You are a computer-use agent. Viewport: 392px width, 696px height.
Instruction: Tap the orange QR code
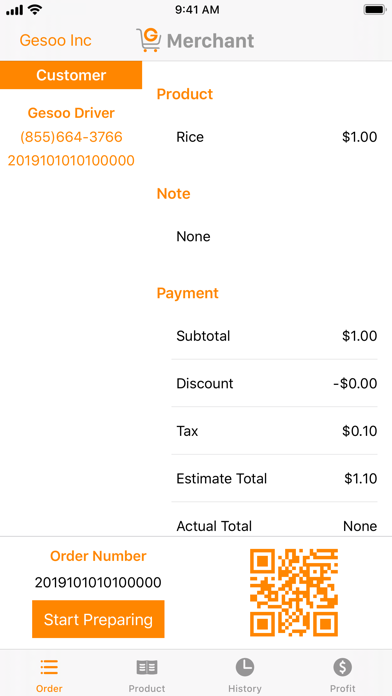point(294,593)
